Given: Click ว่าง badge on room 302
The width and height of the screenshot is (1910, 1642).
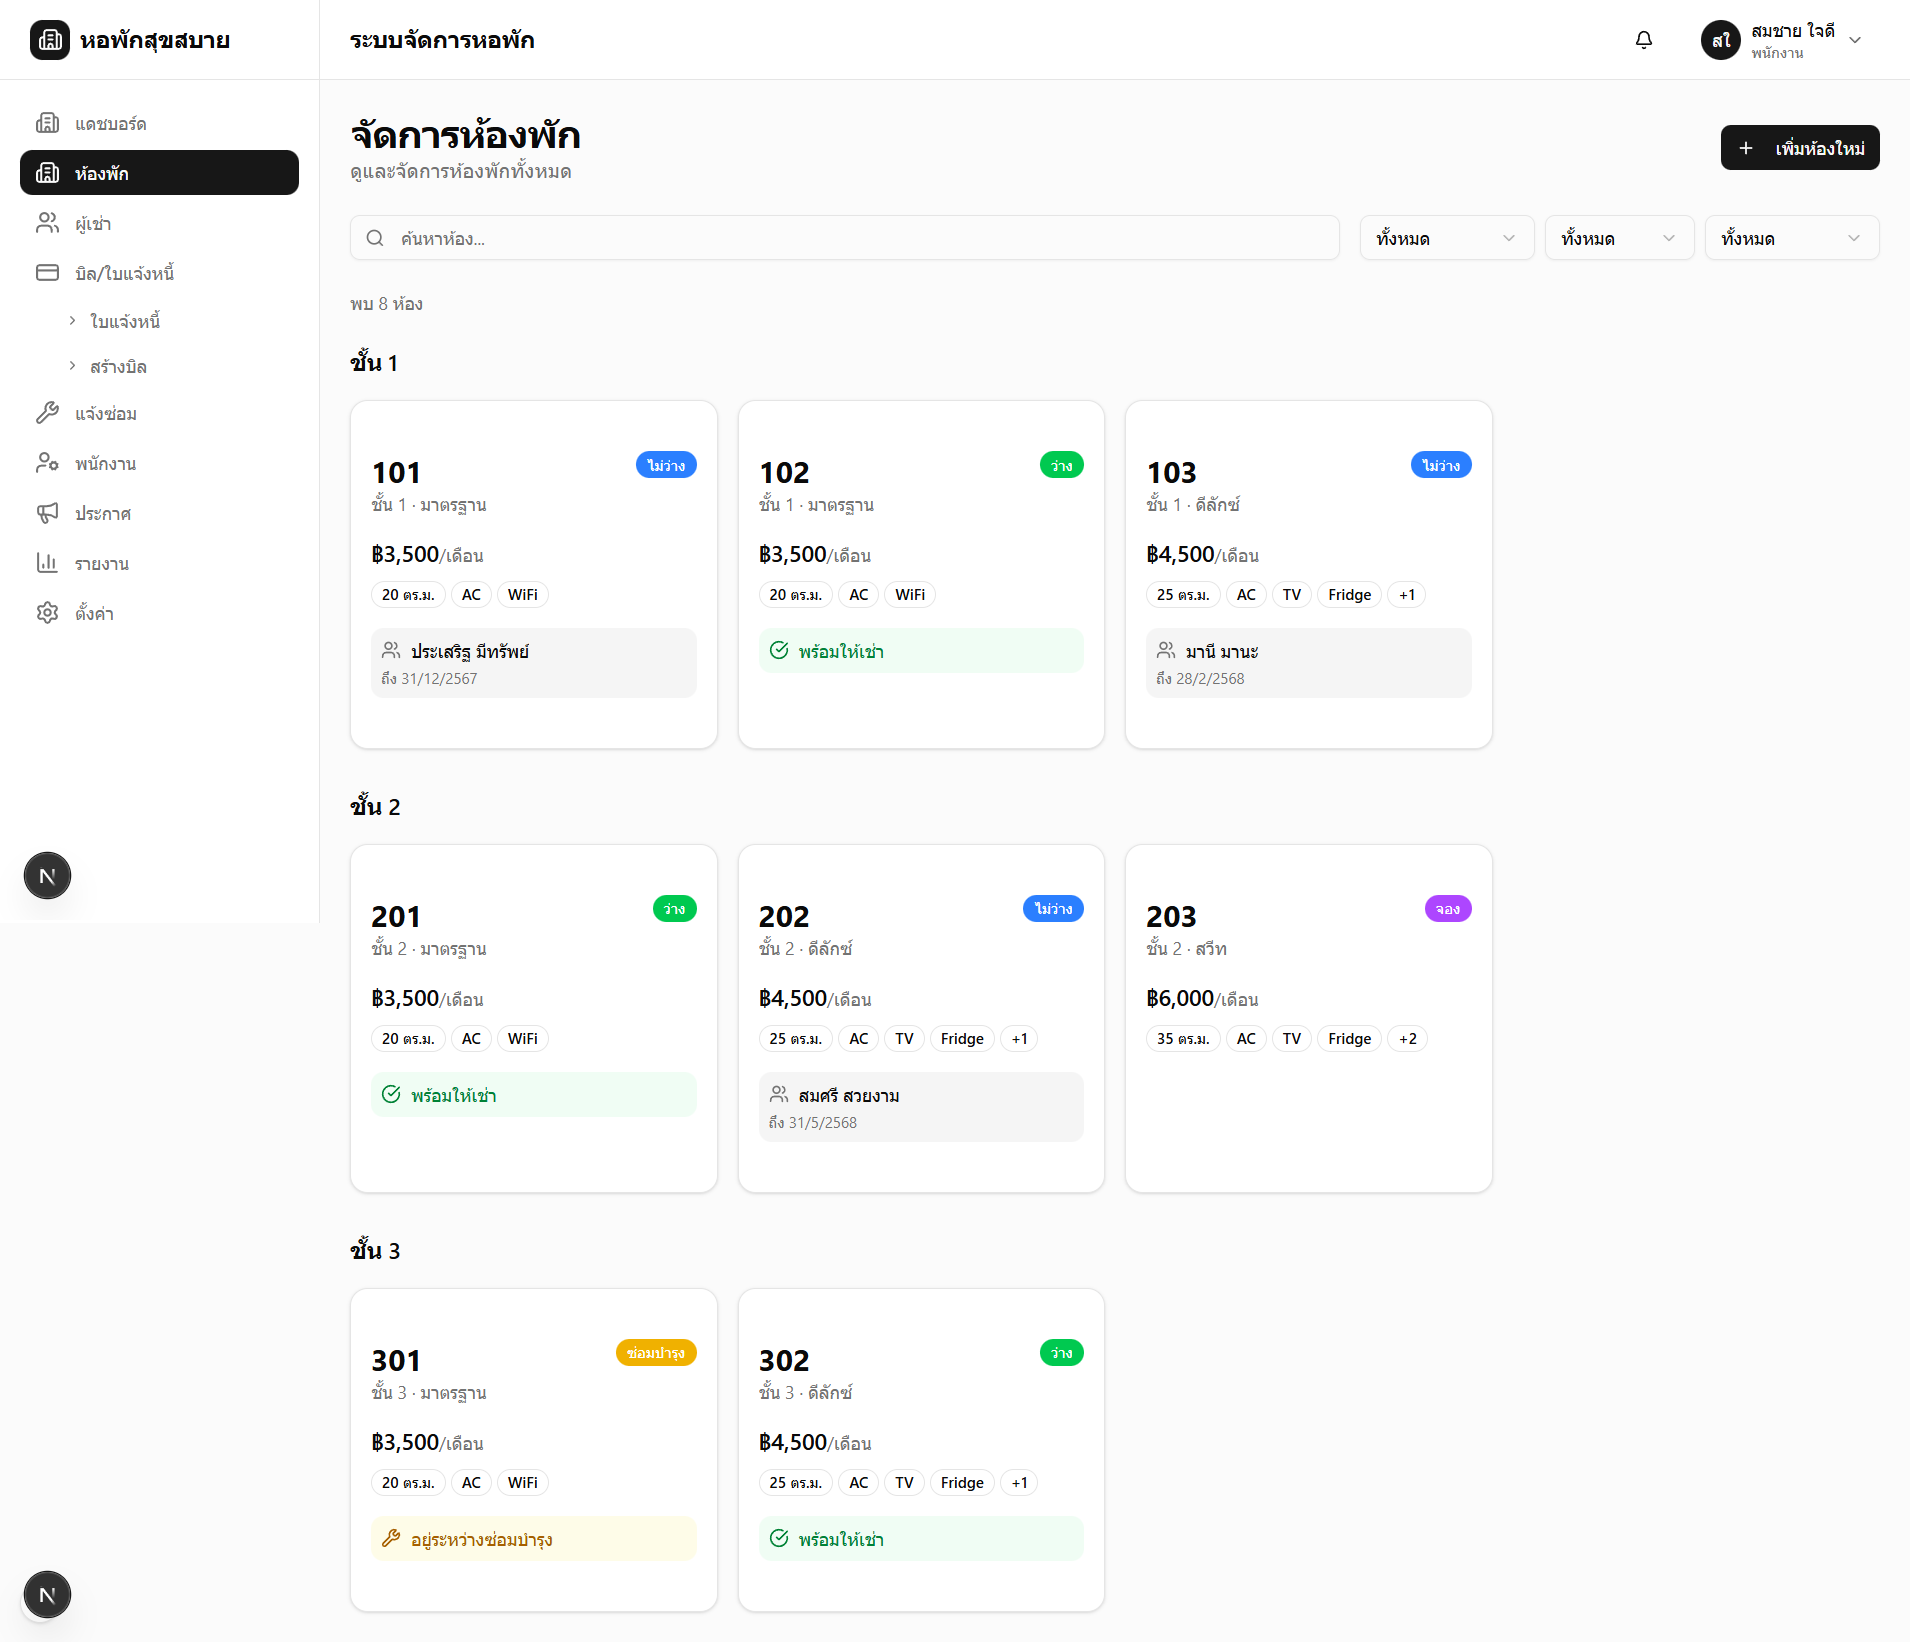Looking at the screenshot, I should coord(1062,1353).
